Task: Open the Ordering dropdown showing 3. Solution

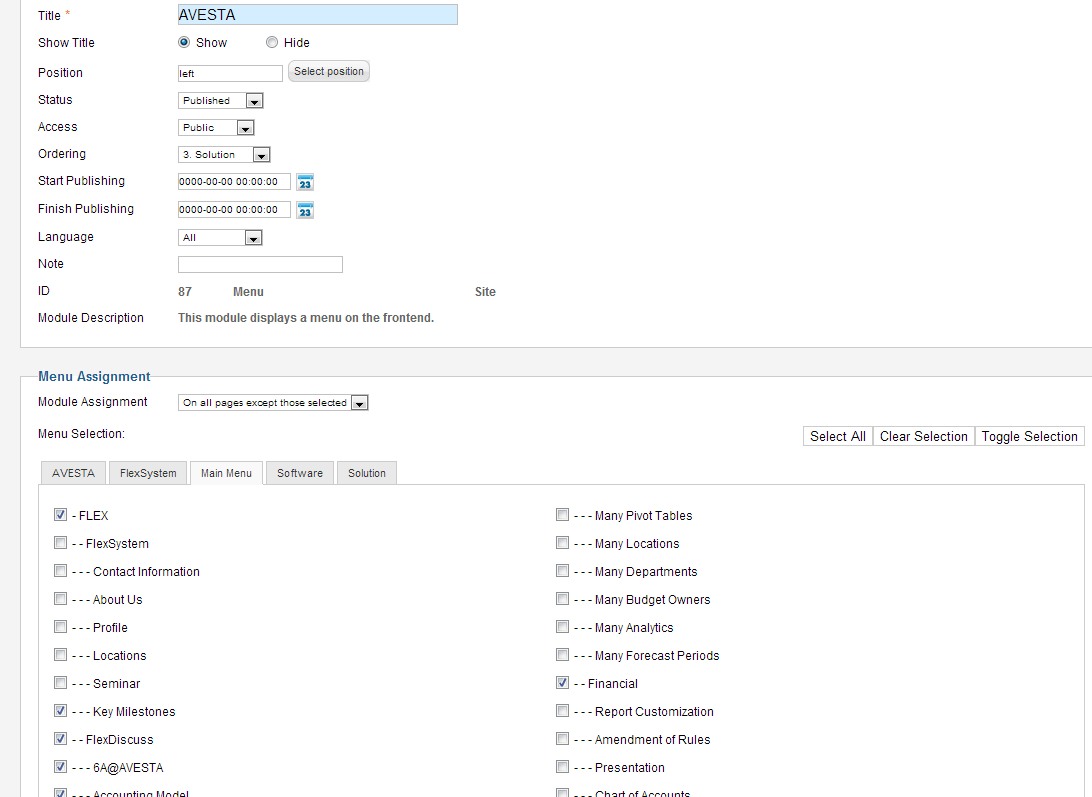Action: [224, 155]
